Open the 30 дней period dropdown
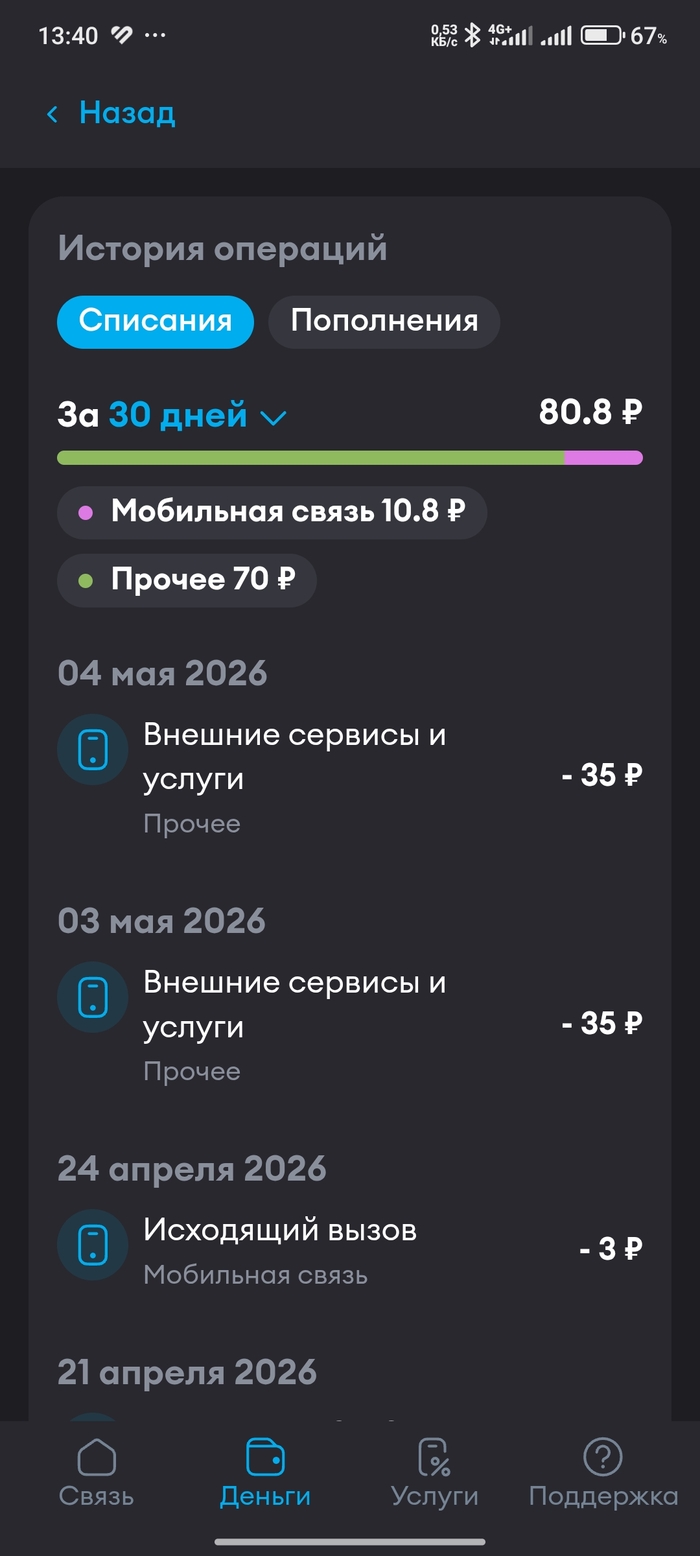Viewport: 700px width, 1556px height. point(197,415)
